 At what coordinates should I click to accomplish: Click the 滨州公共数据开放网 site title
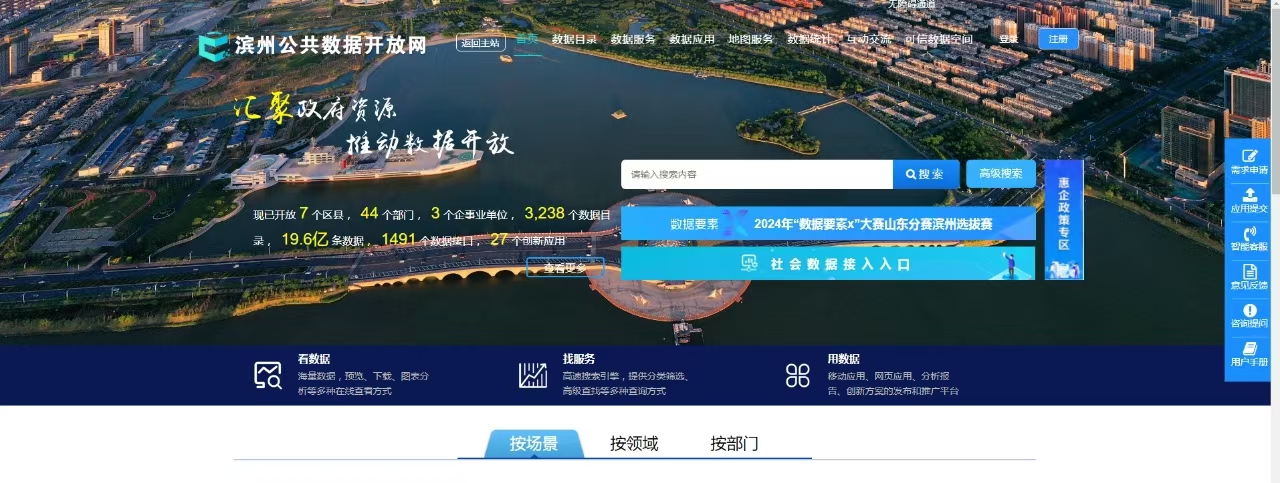[331, 46]
